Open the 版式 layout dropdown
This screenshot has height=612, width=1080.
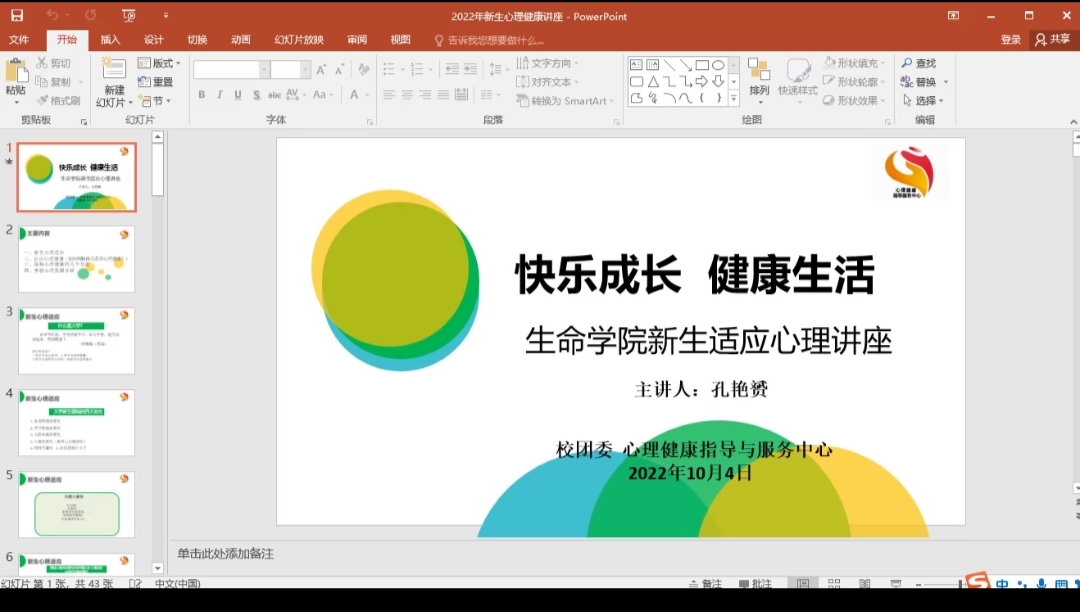click(158, 63)
